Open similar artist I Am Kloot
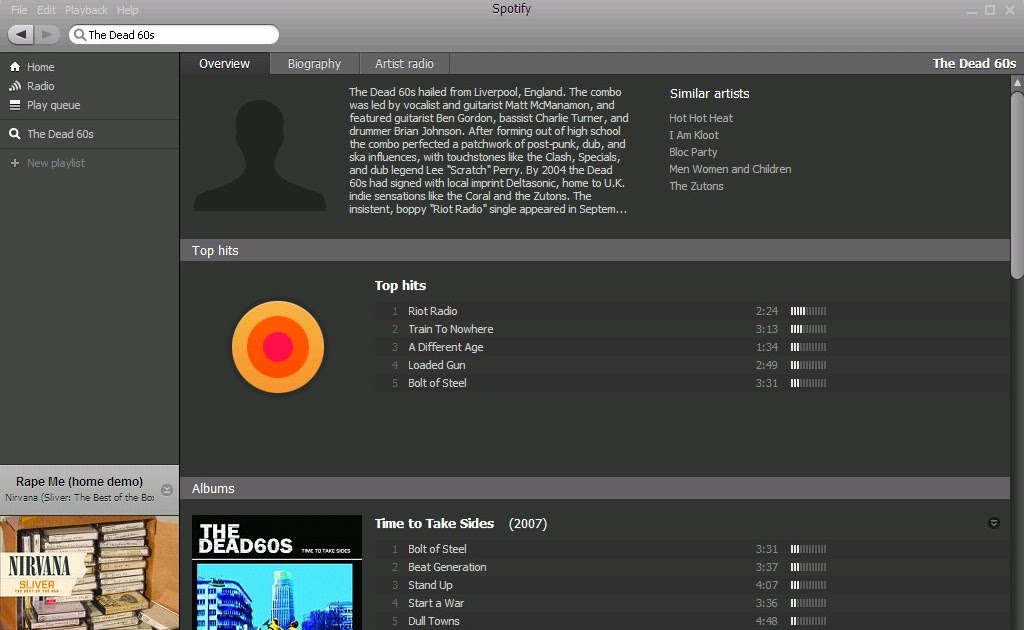The width and height of the screenshot is (1024, 630). click(x=694, y=135)
